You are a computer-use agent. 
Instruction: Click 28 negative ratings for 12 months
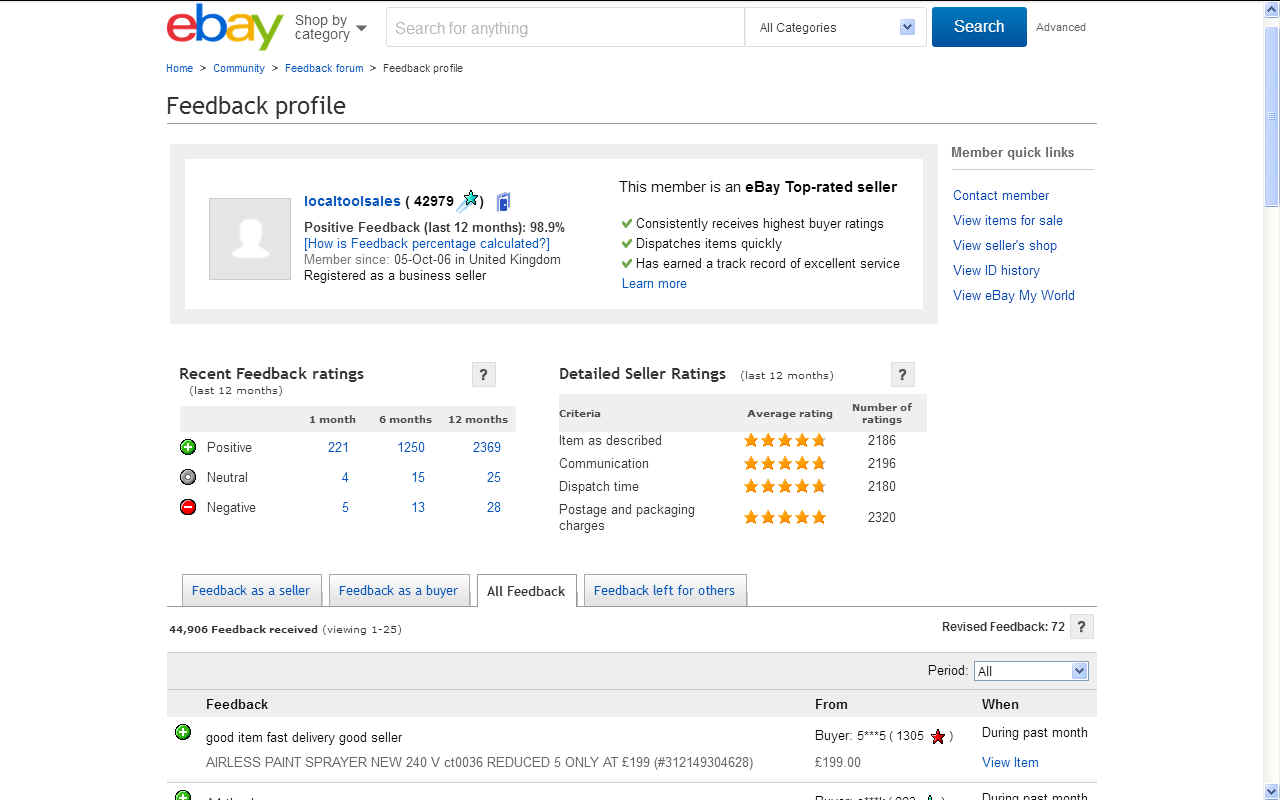pos(494,507)
